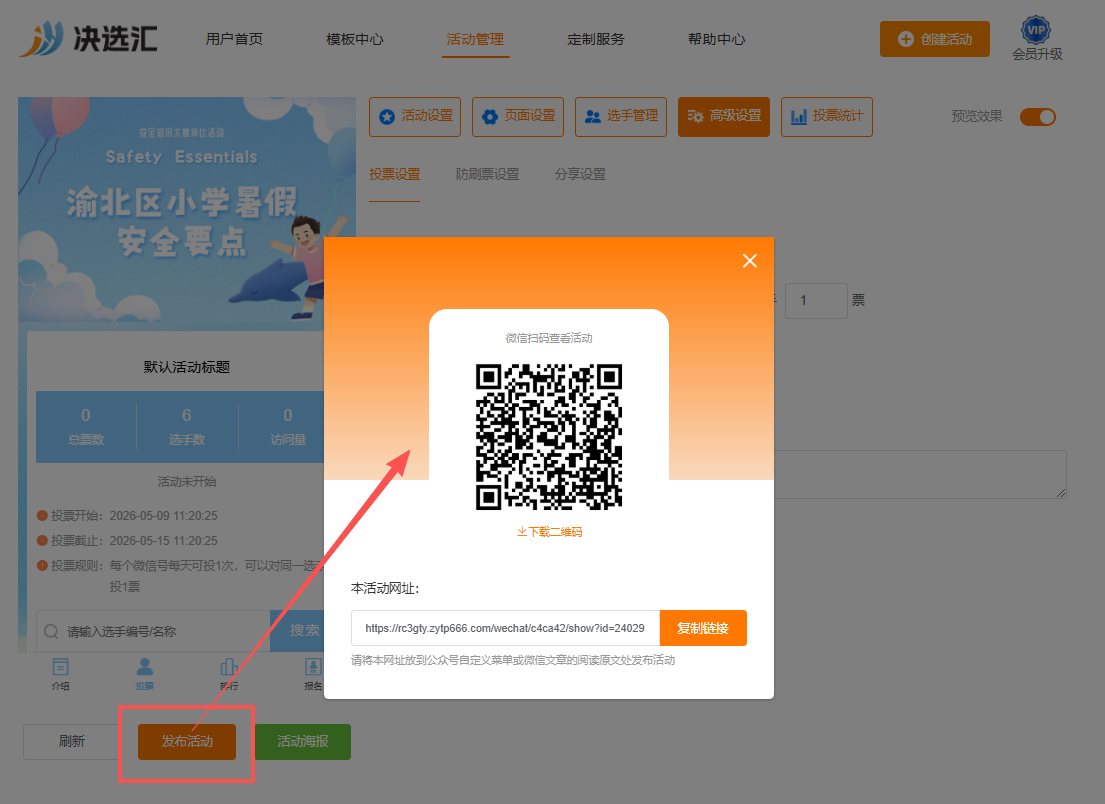This screenshot has height=804, width=1105.
Task: Open 帮助中心 in the navigation
Action: [x=716, y=39]
